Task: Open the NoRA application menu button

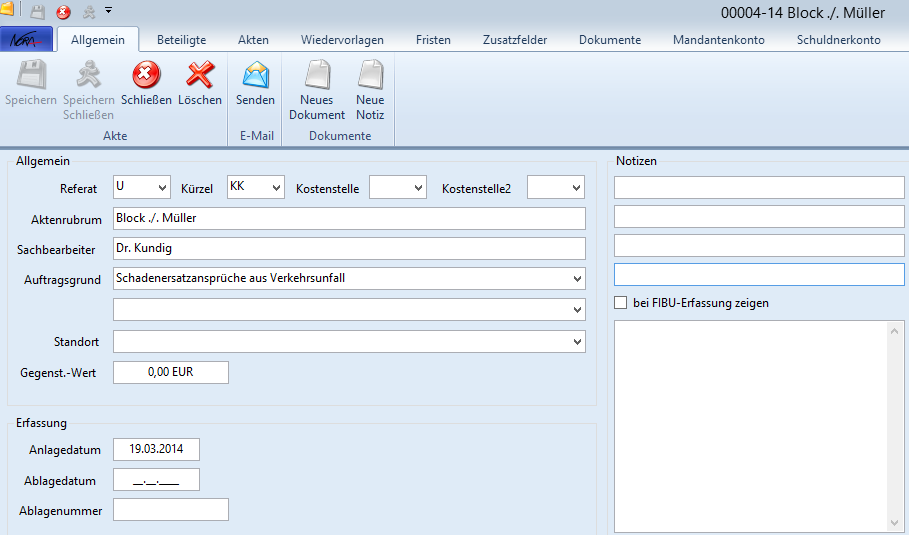Action: [x=27, y=40]
